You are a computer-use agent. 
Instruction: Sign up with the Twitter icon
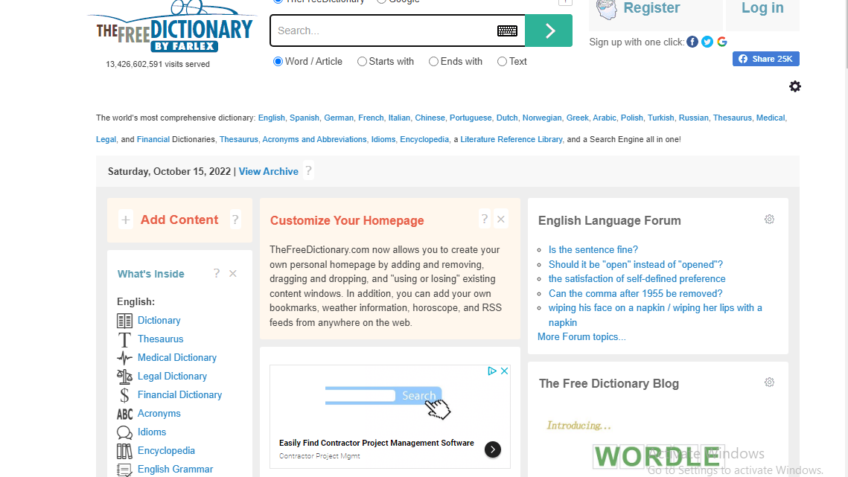point(707,42)
